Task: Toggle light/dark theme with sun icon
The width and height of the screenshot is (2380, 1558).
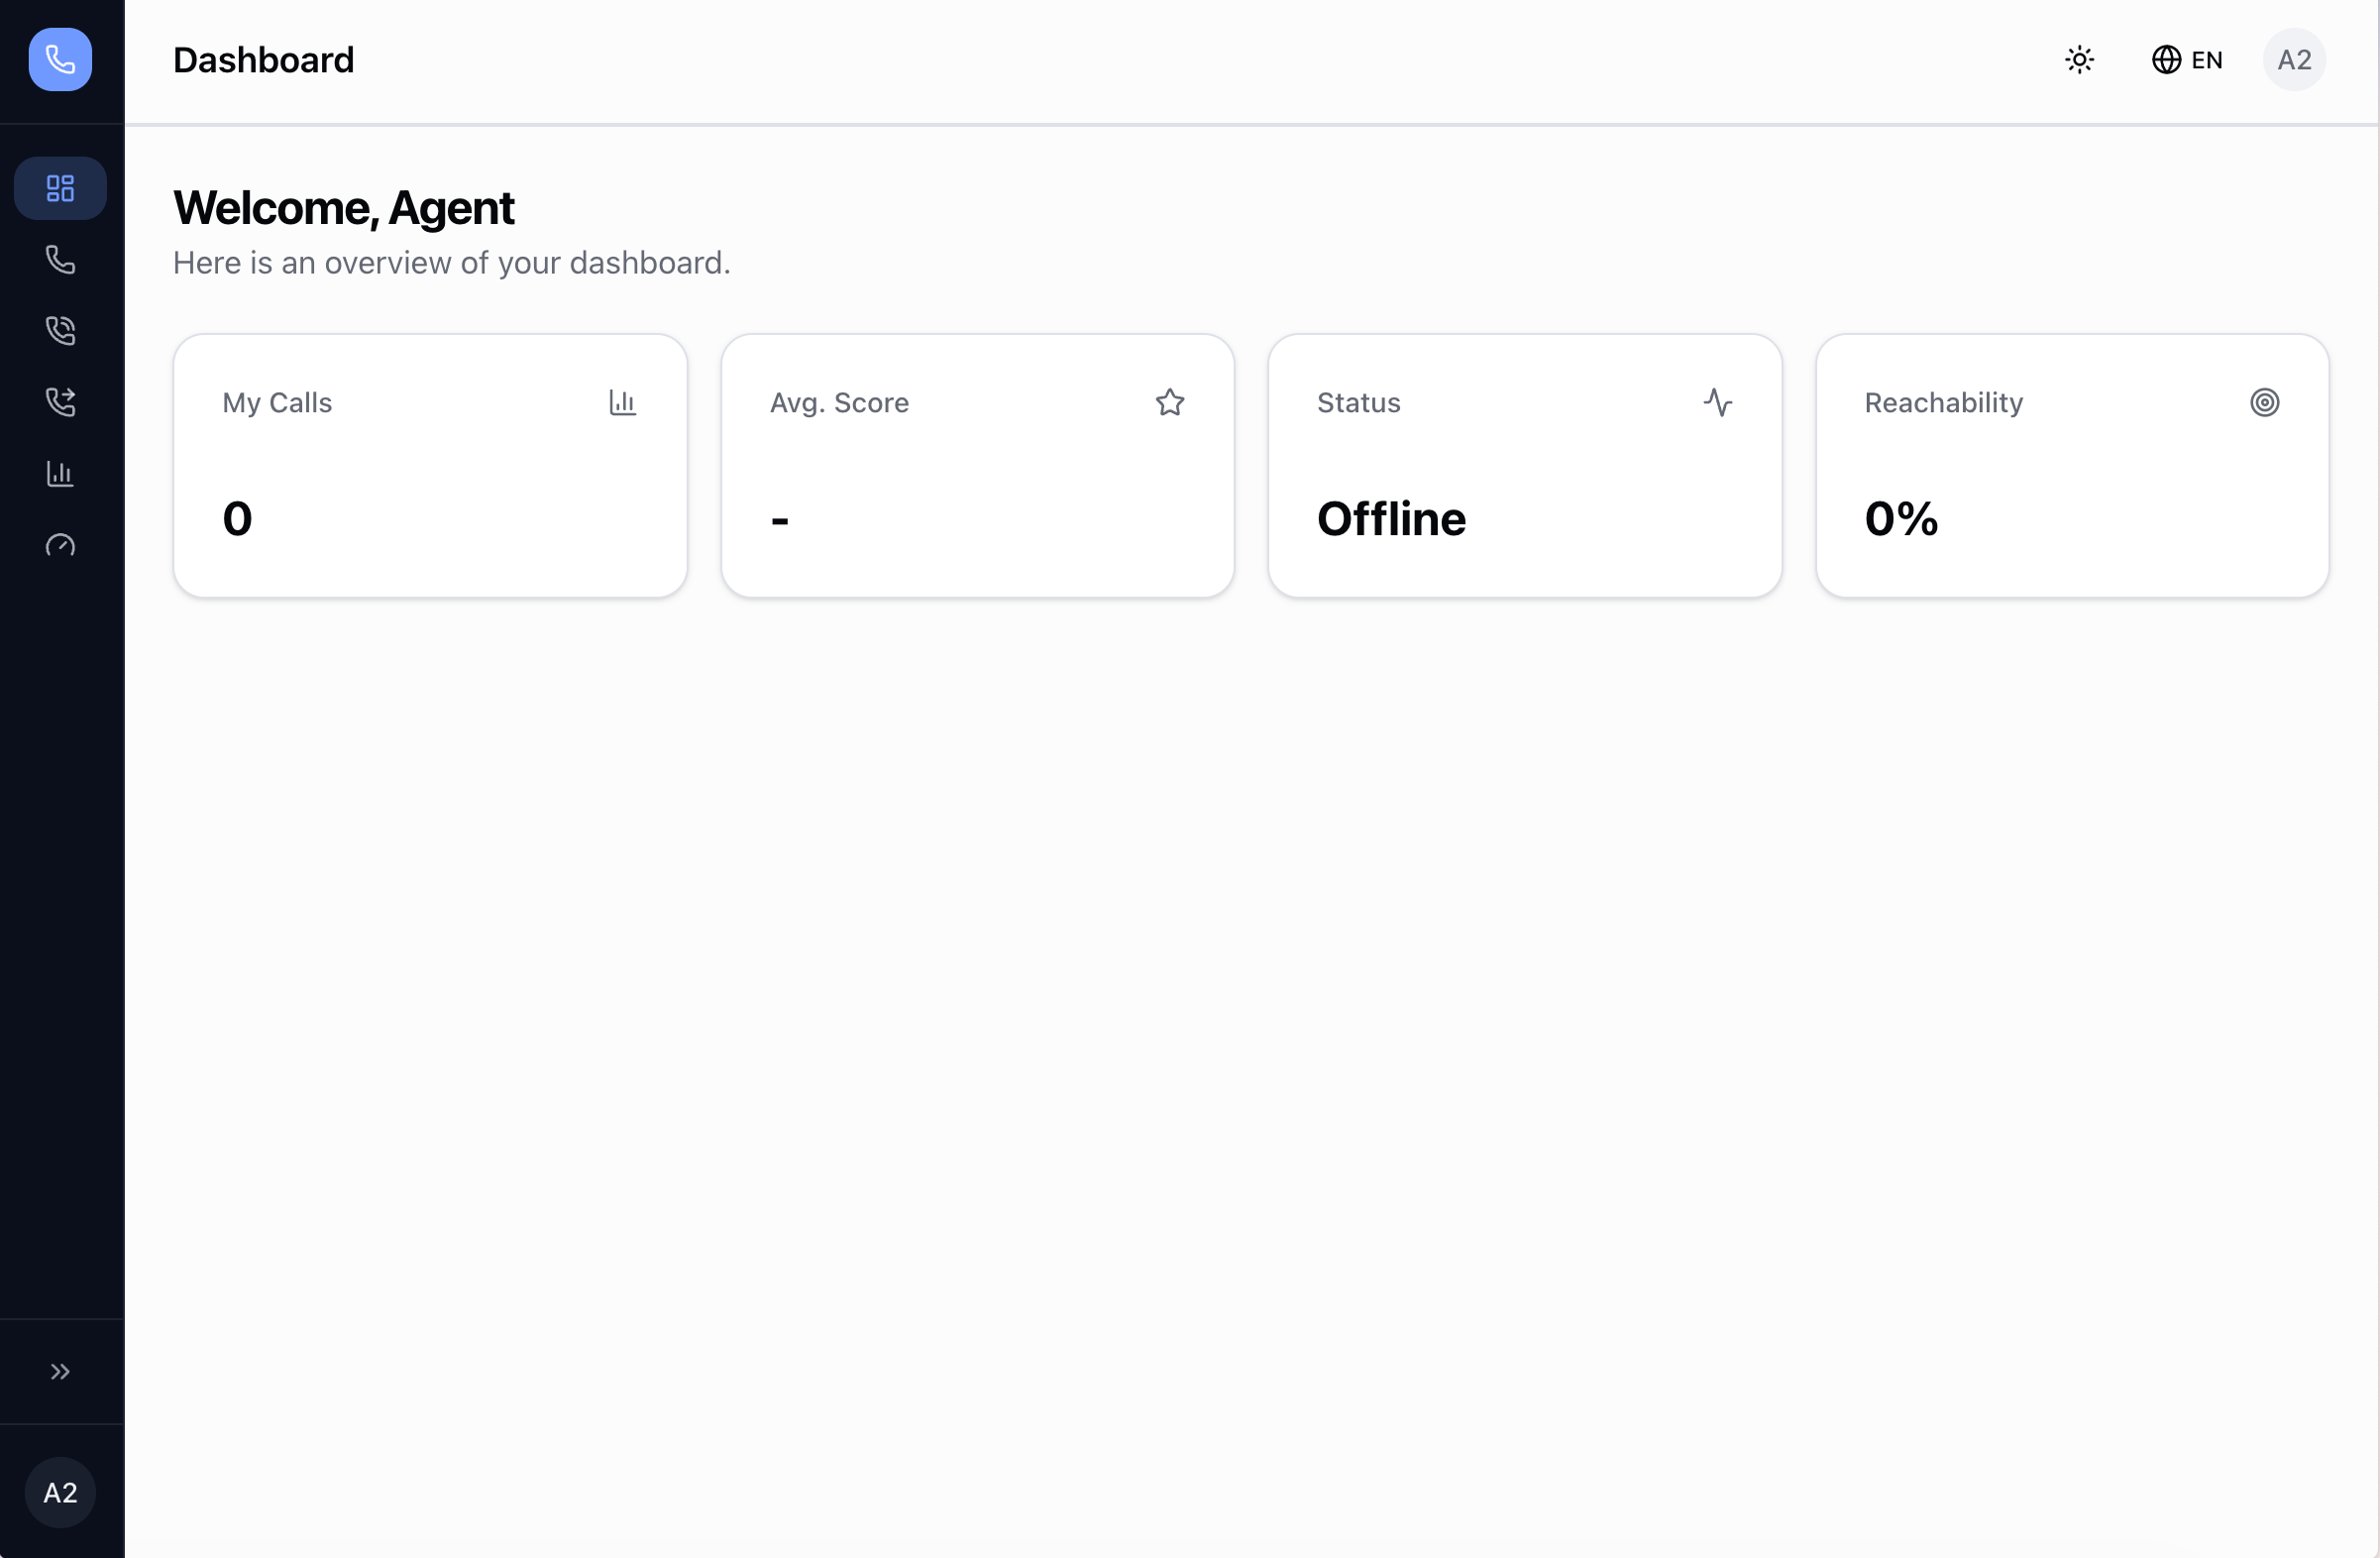Action: click(x=2081, y=59)
